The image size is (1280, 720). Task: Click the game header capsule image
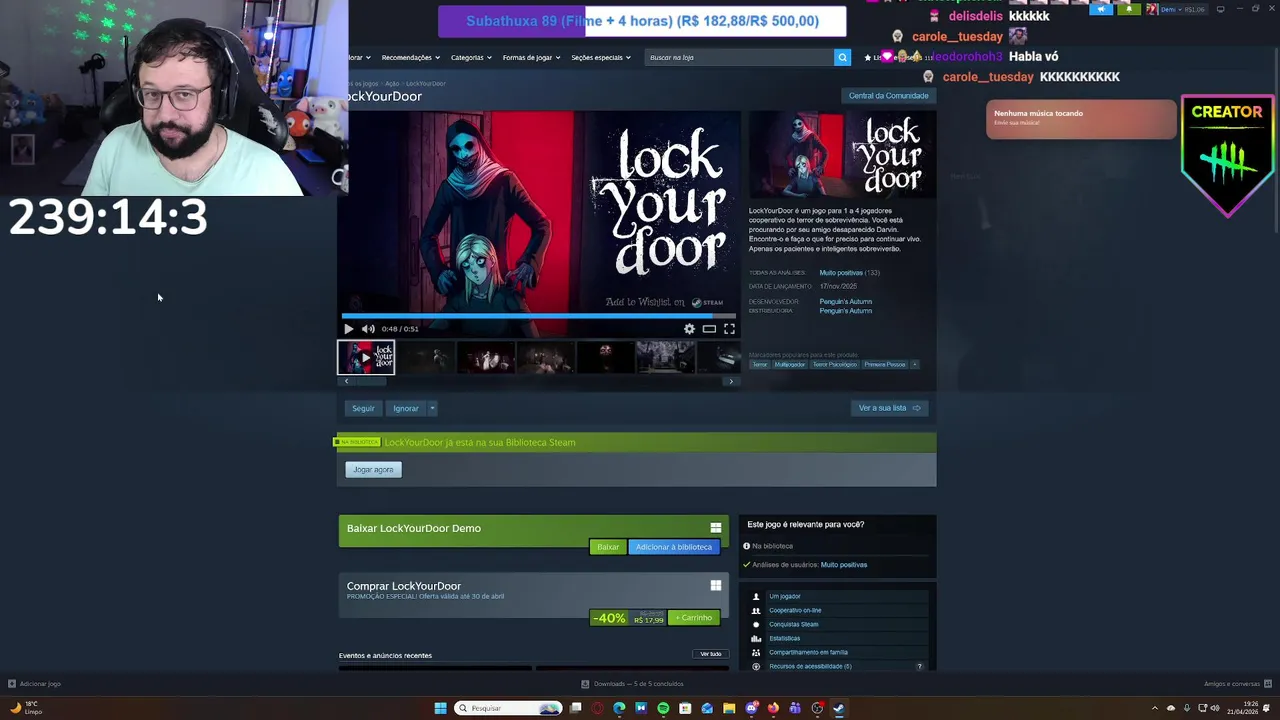click(x=842, y=155)
